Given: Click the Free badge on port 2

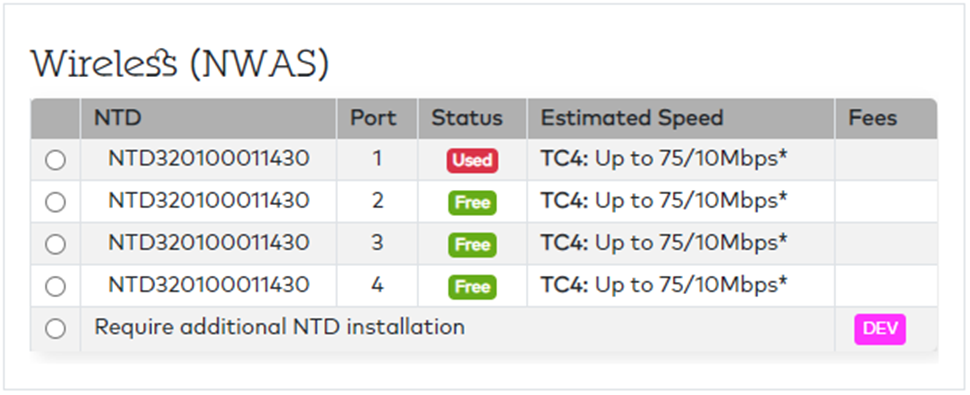Looking at the screenshot, I should point(473,203).
